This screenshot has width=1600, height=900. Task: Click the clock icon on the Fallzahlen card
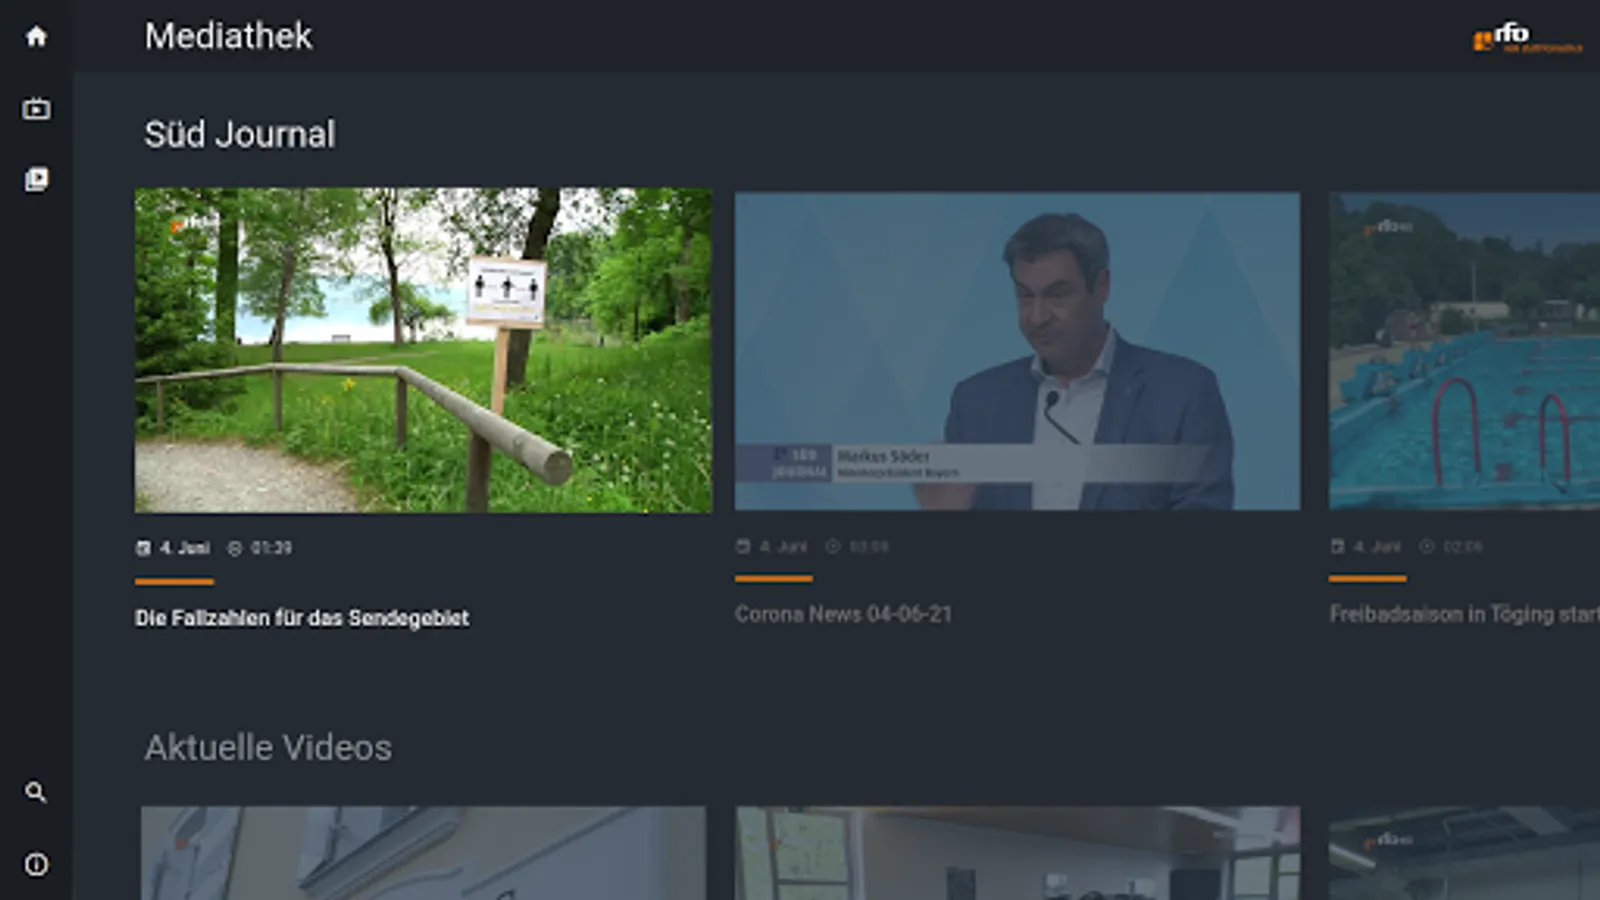[235, 548]
